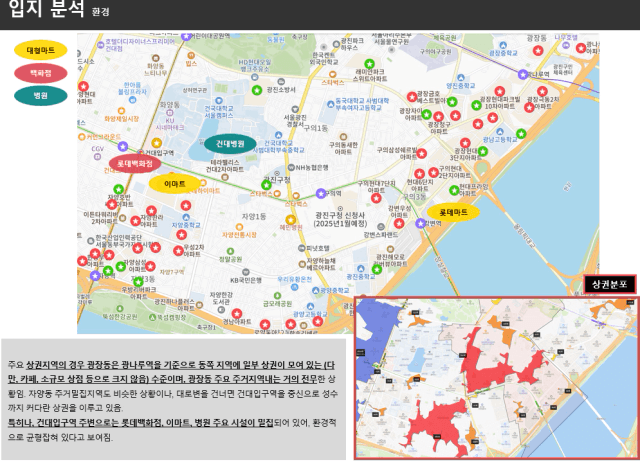Open the 상권분포 inset map
This screenshot has height=462, width=640.
pyautogui.click(x=496, y=378)
